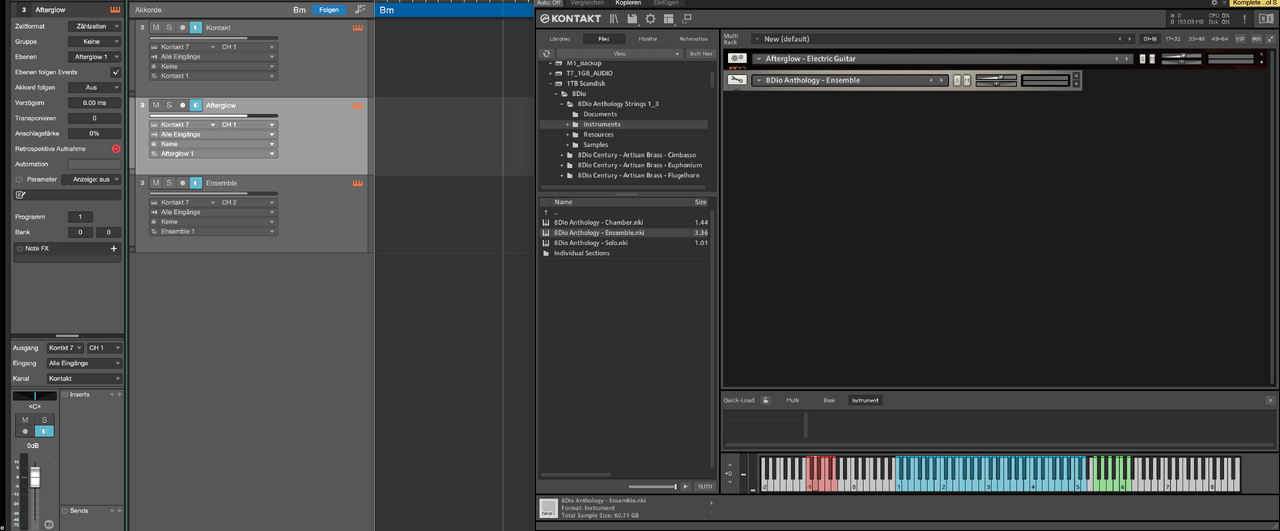Click chord track notes icon
This screenshot has height=531, width=1280.
click(x=360, y=9)
